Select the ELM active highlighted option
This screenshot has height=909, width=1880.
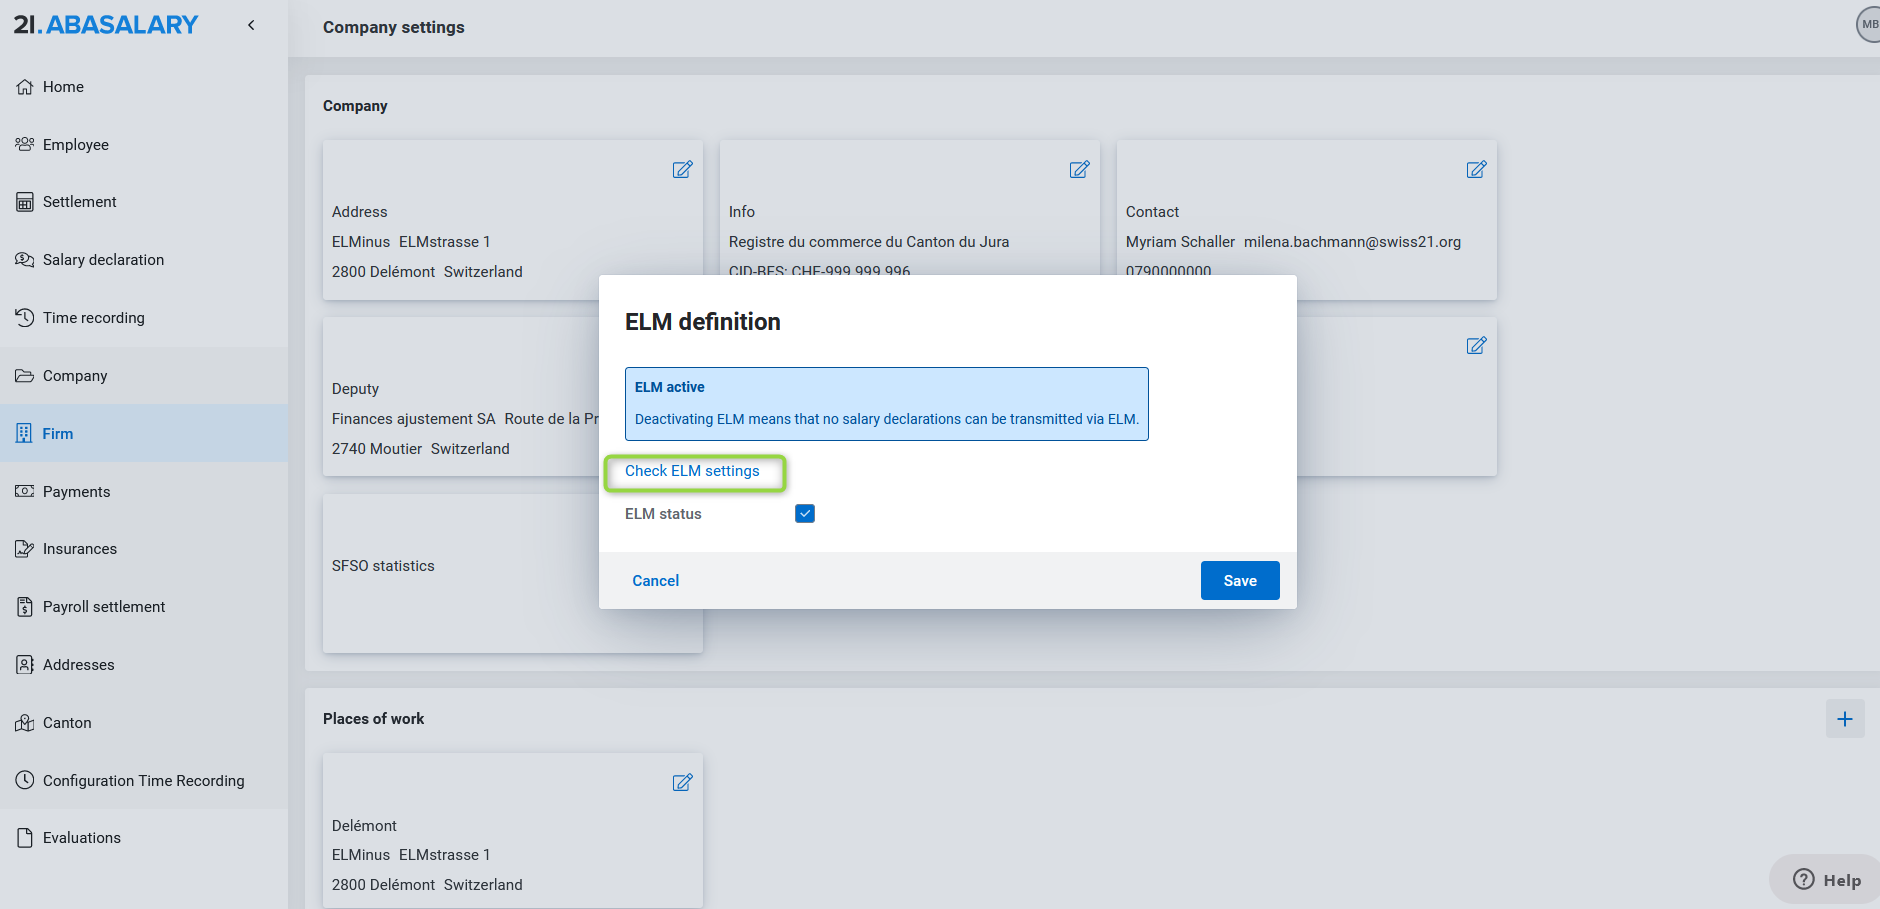886,403
